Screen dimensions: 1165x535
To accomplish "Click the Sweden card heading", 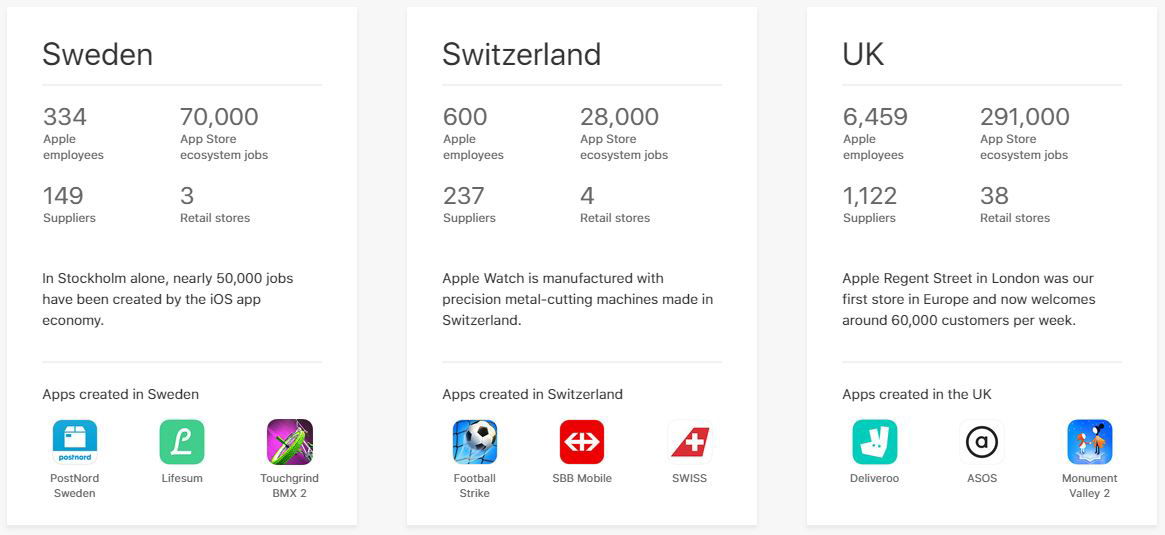I will point(97,54).
